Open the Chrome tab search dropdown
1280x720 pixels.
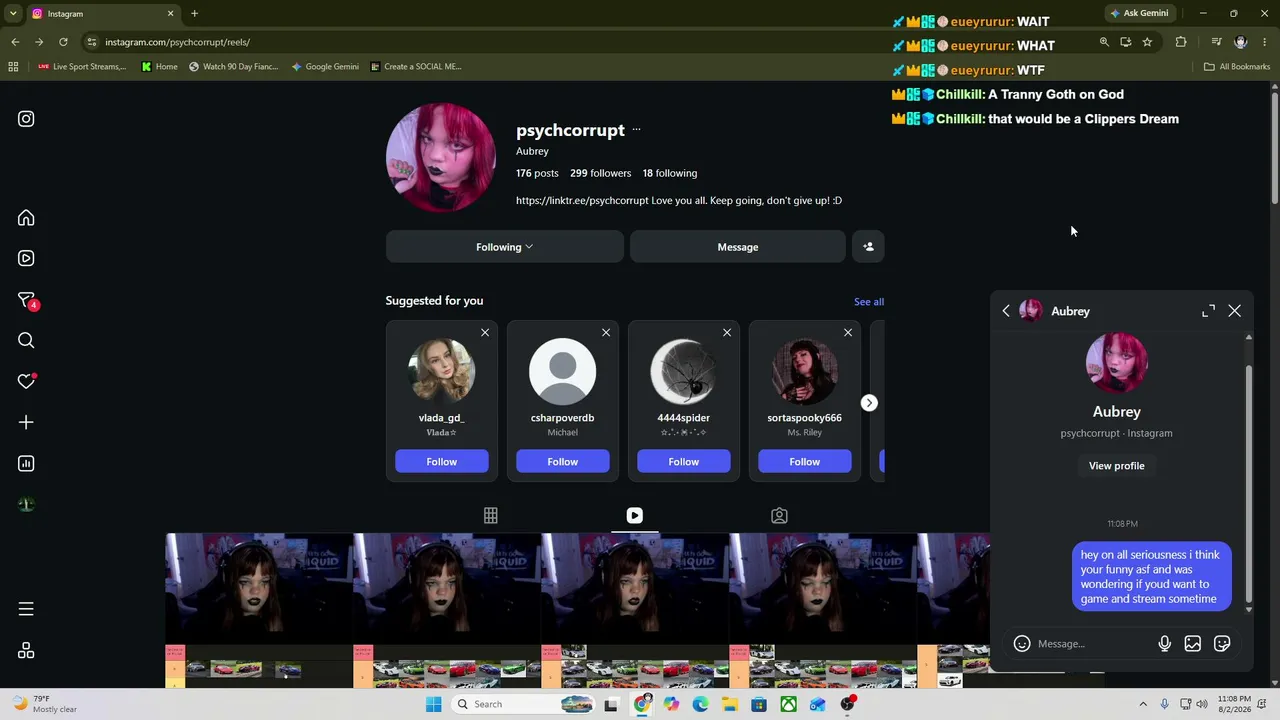coord(13,14)
